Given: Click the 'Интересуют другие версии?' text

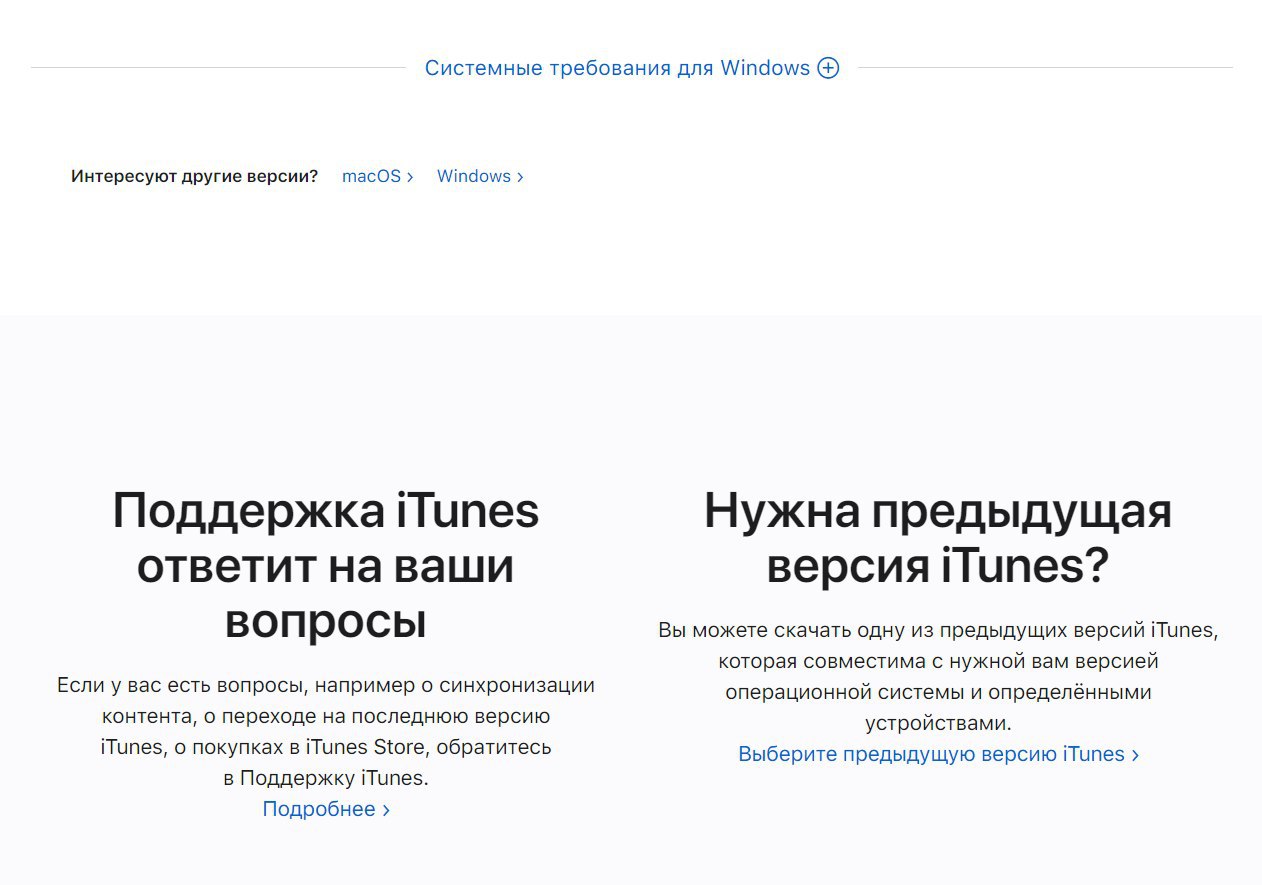Looking at the screenshot, I should click(x=194, y=176).
